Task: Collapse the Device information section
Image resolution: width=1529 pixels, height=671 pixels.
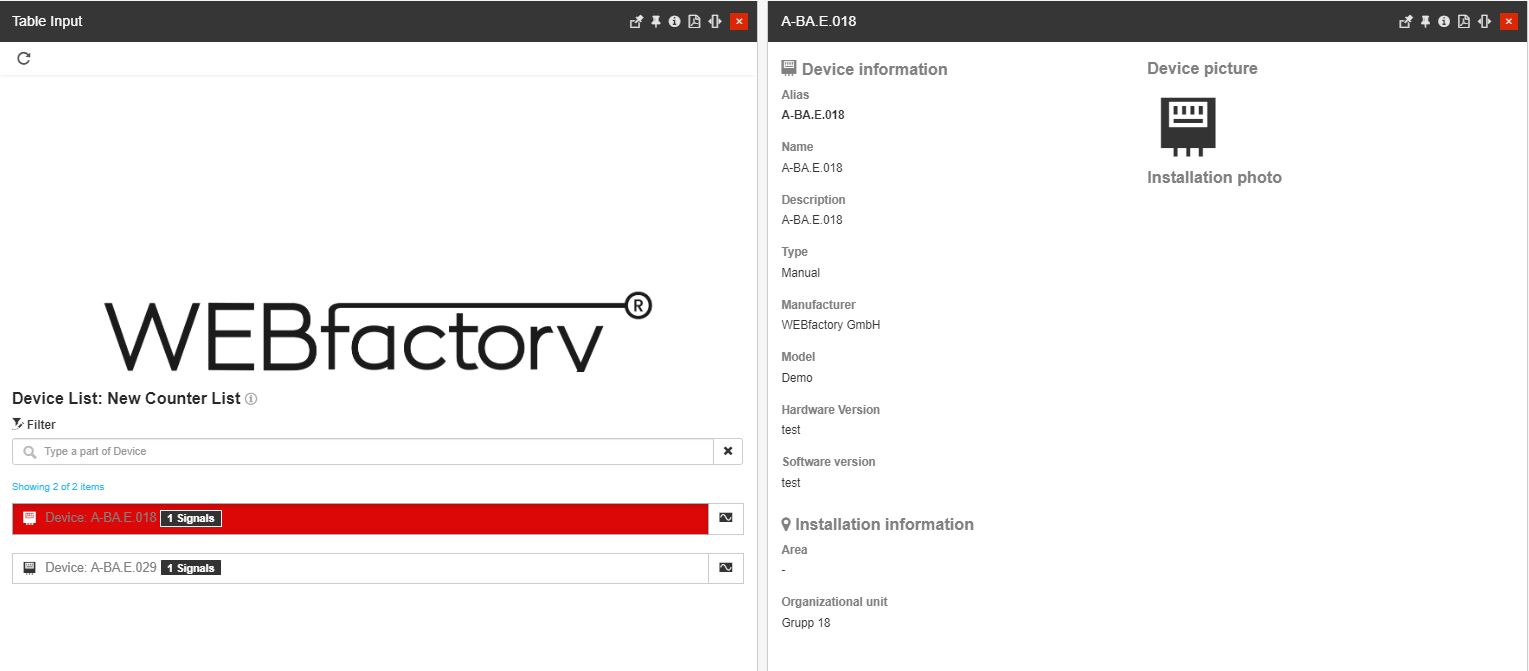Action: click(x=864, y=69)
